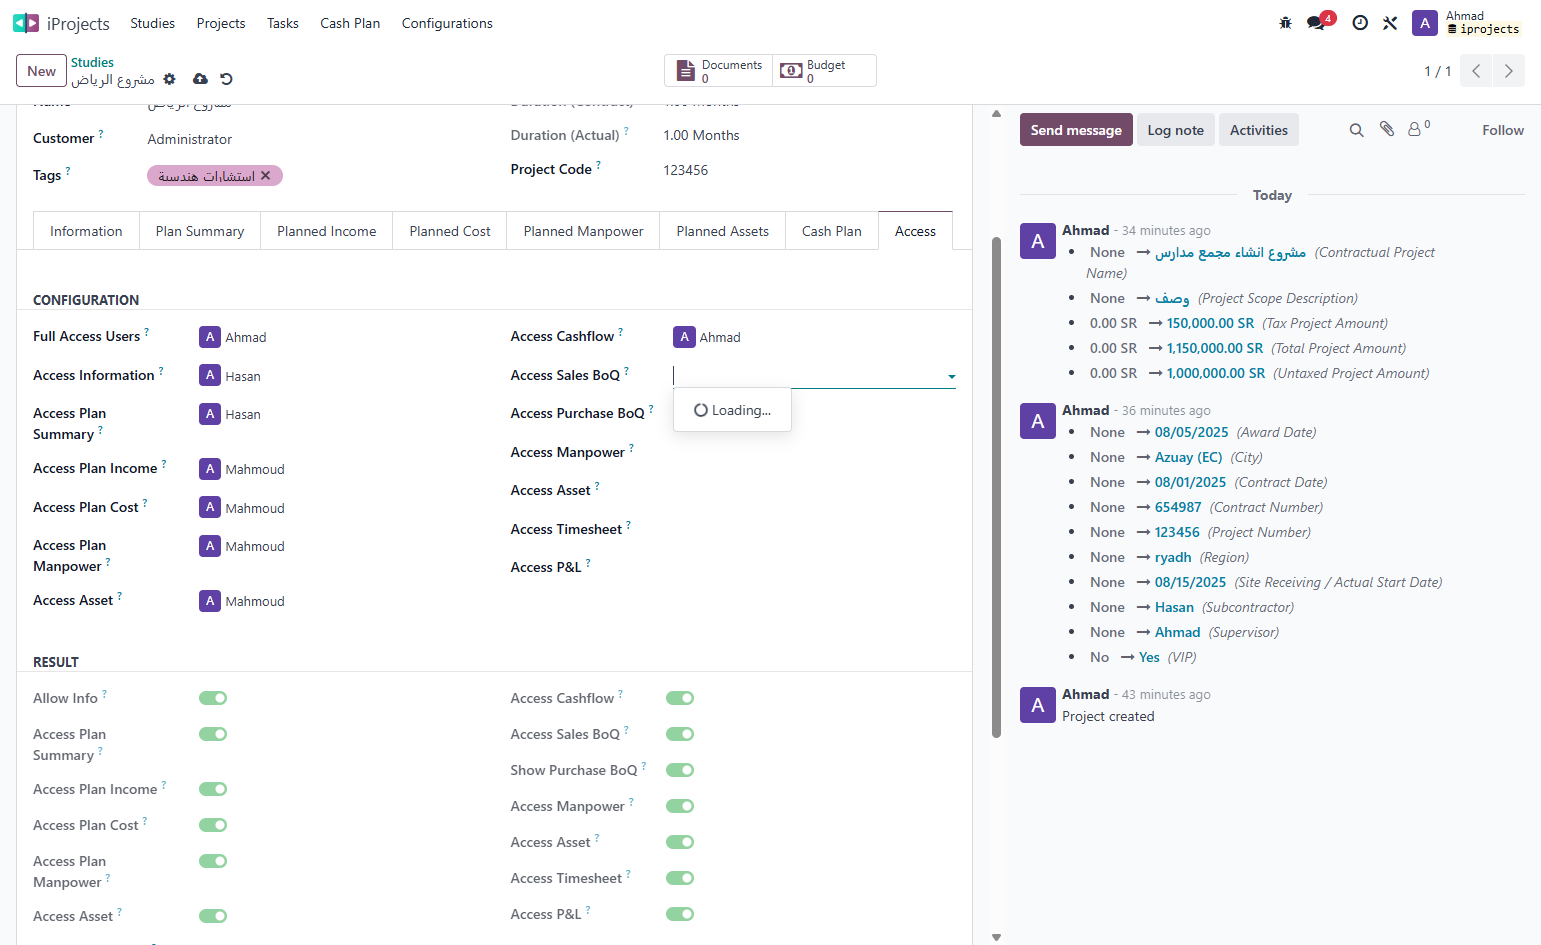Open the Cash Plan tab
1541x945 pixels.
(x=831, y=231)
